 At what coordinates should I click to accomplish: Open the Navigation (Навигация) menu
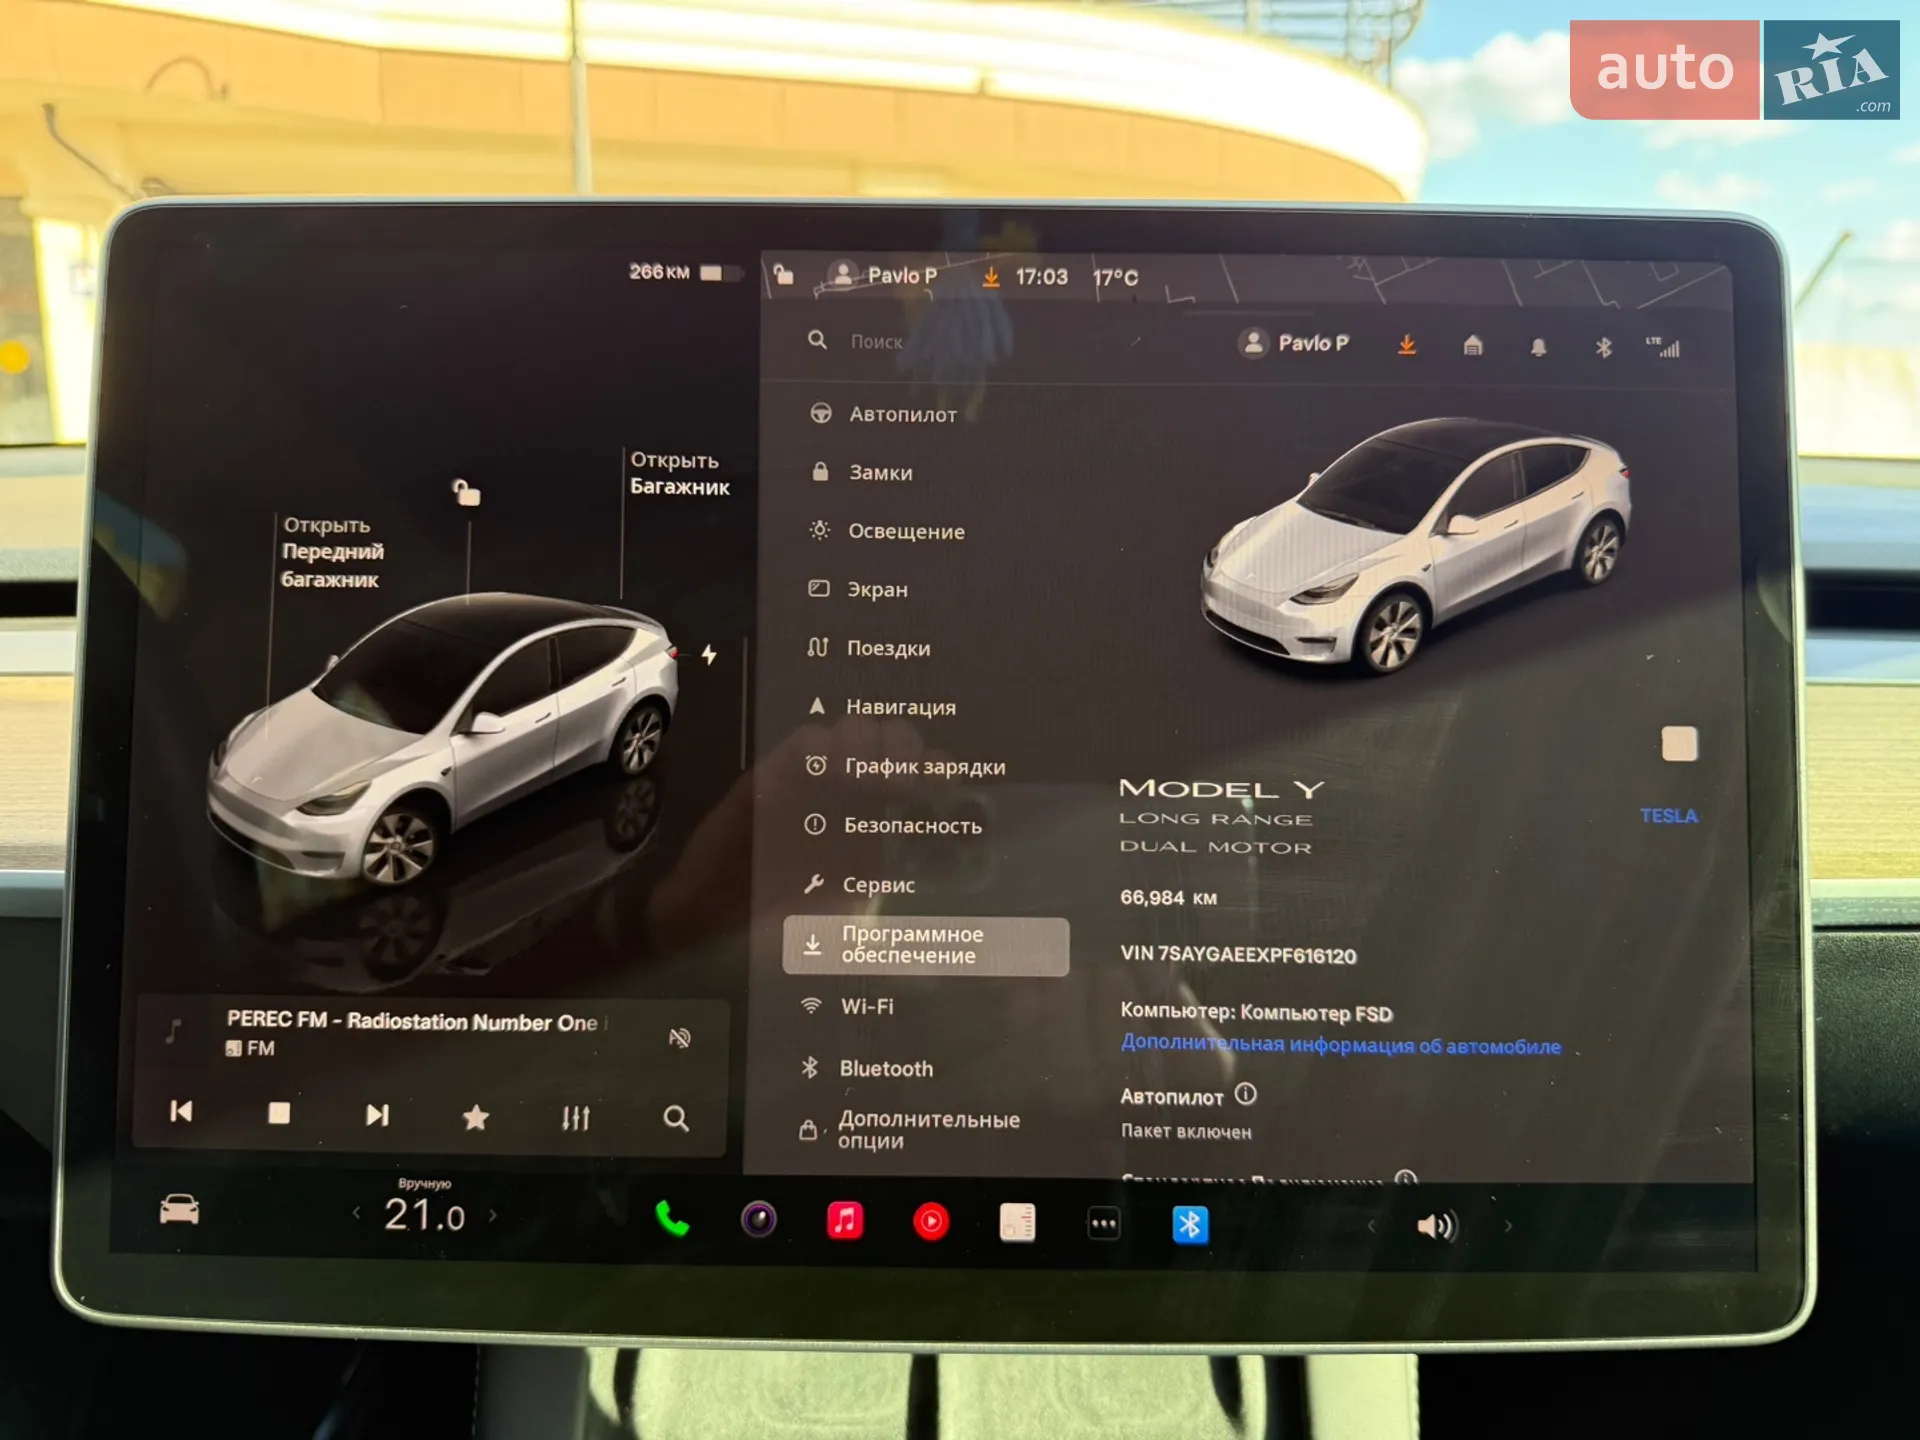[x=880, y=707]
